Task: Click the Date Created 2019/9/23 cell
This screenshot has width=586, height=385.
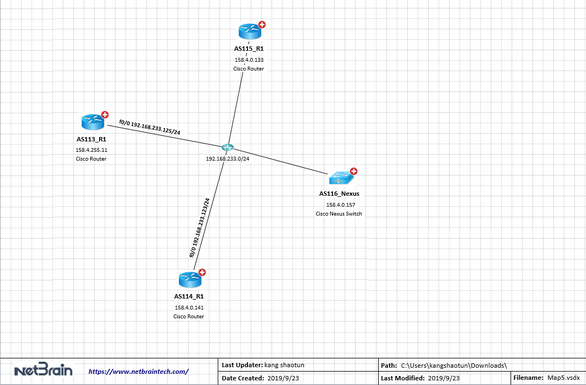Action: [x=298, y=378]
